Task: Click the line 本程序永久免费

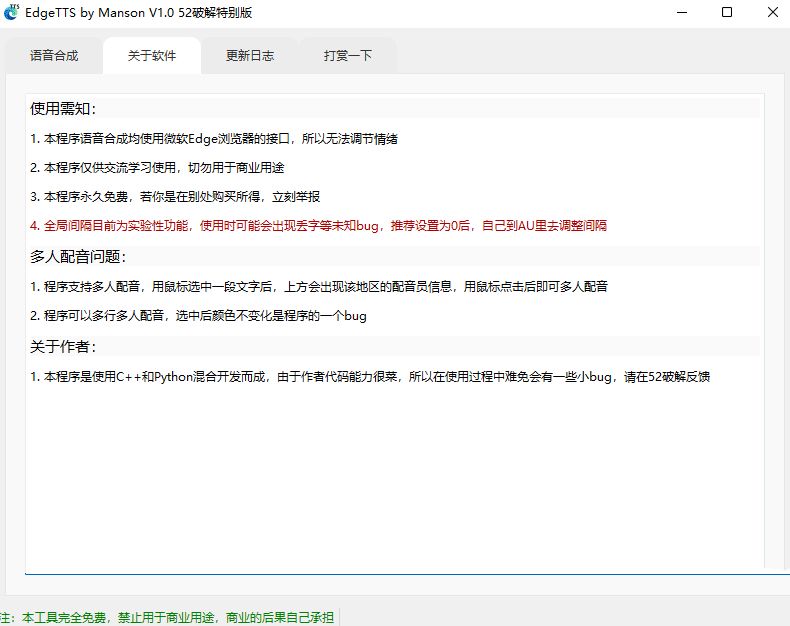Action: [x=174, y=197]
